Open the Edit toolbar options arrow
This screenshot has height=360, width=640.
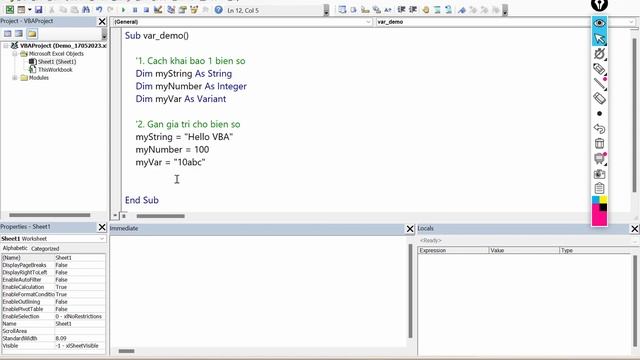pos(505,10)
